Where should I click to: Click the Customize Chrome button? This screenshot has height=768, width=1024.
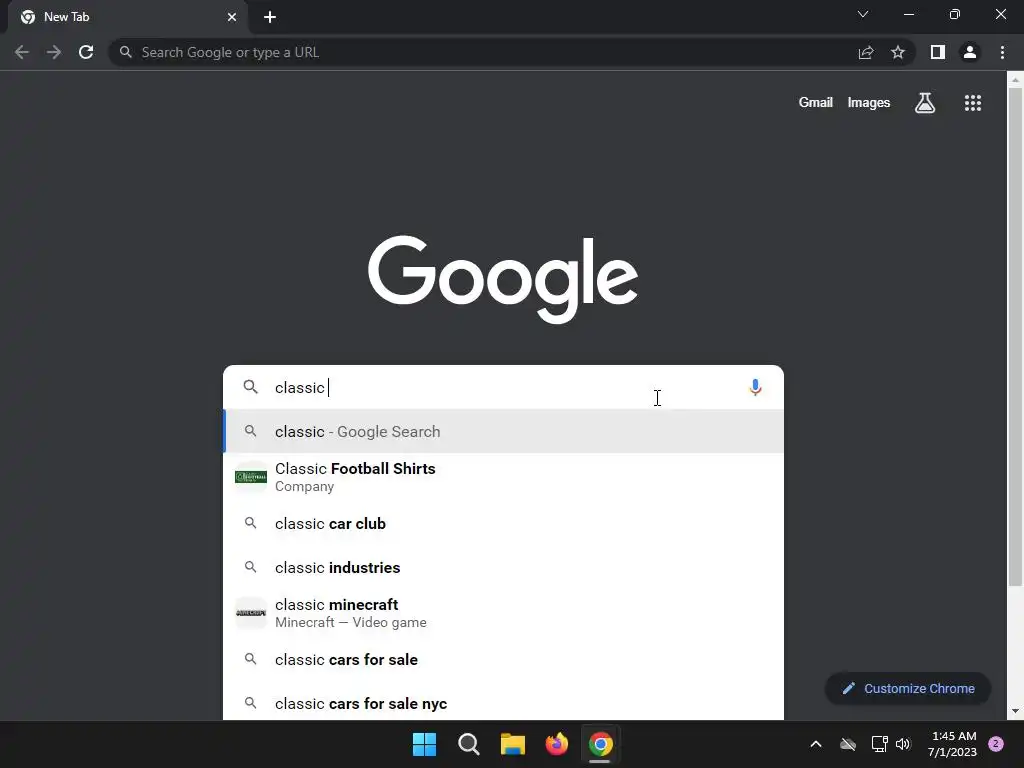click(x=908, y=688)
